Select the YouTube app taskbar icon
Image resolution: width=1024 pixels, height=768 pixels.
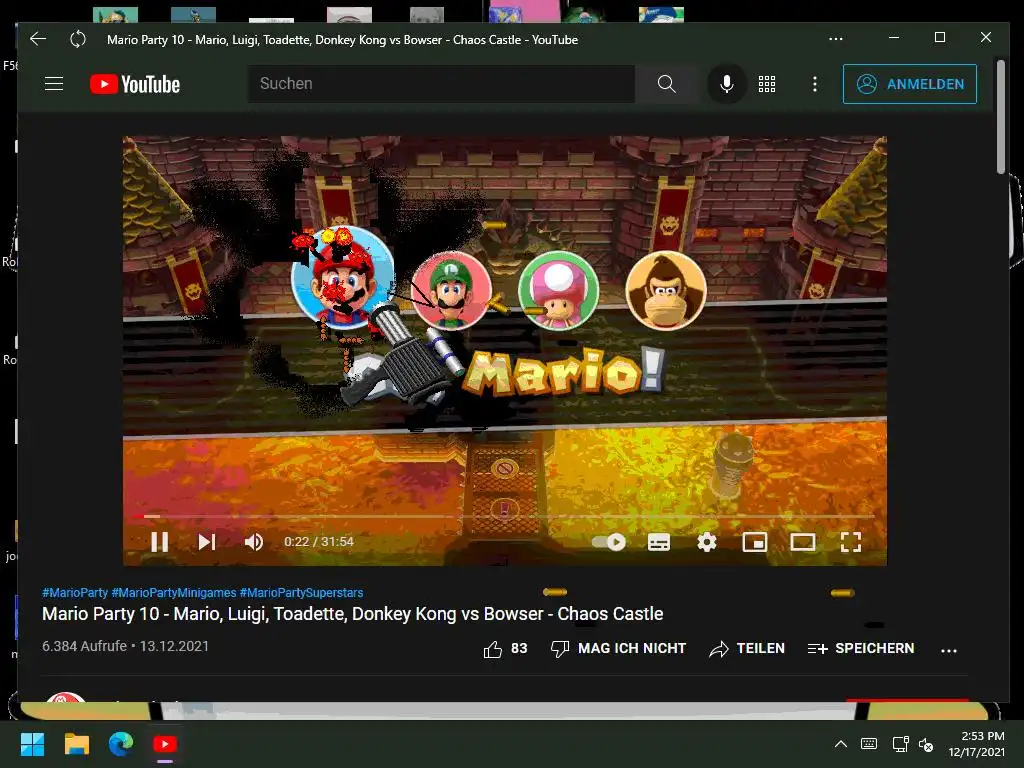point(165,744)
